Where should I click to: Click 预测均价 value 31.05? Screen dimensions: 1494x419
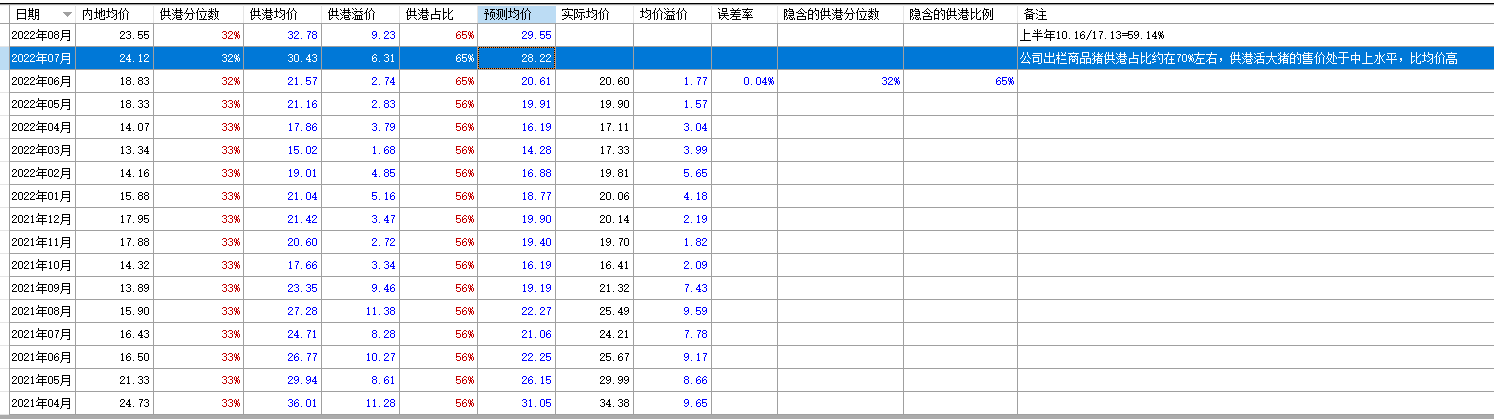click(x=516, y=403)
